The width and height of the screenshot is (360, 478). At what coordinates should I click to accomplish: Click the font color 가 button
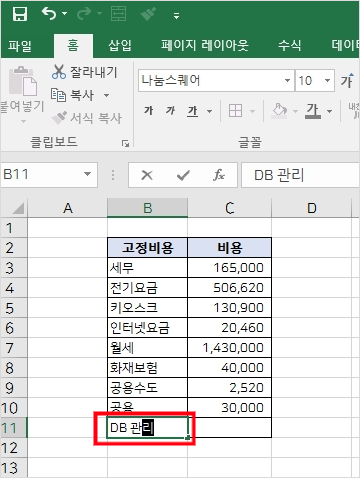pos(313,111)
